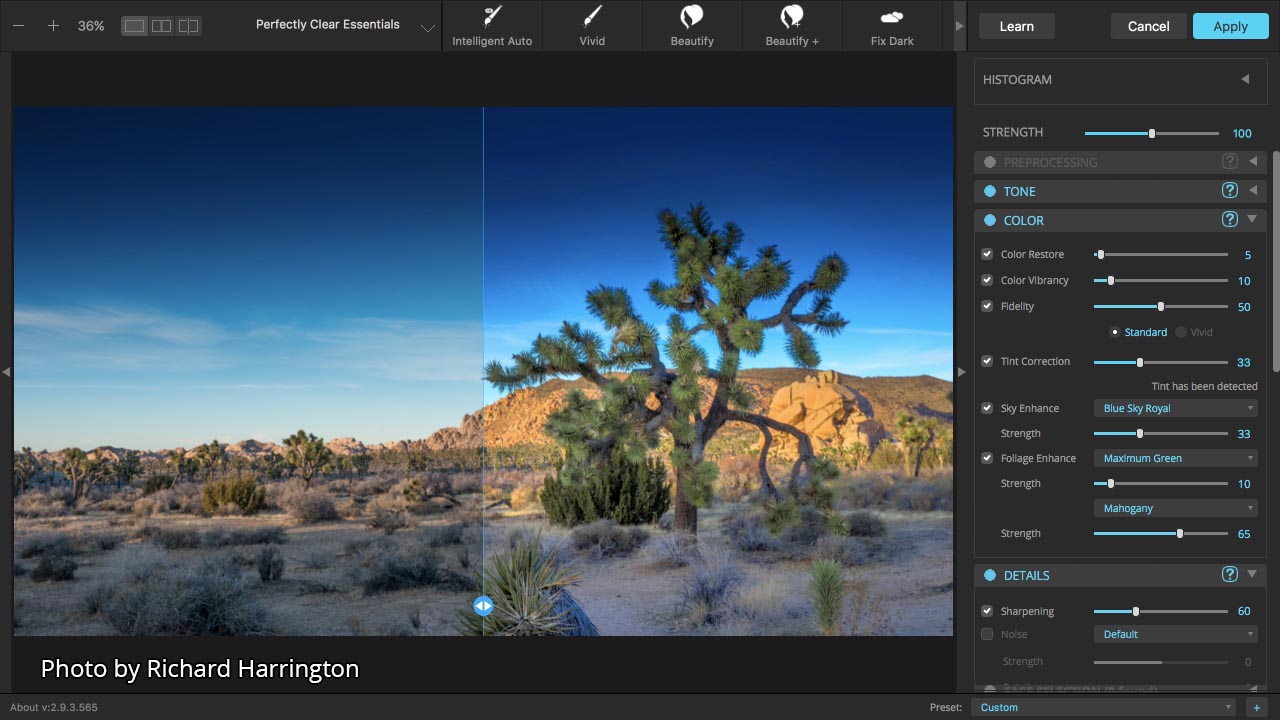Zoom in with the plus icon
The width and height of the screenshot is (1280, 720).
tap(53, 26)
